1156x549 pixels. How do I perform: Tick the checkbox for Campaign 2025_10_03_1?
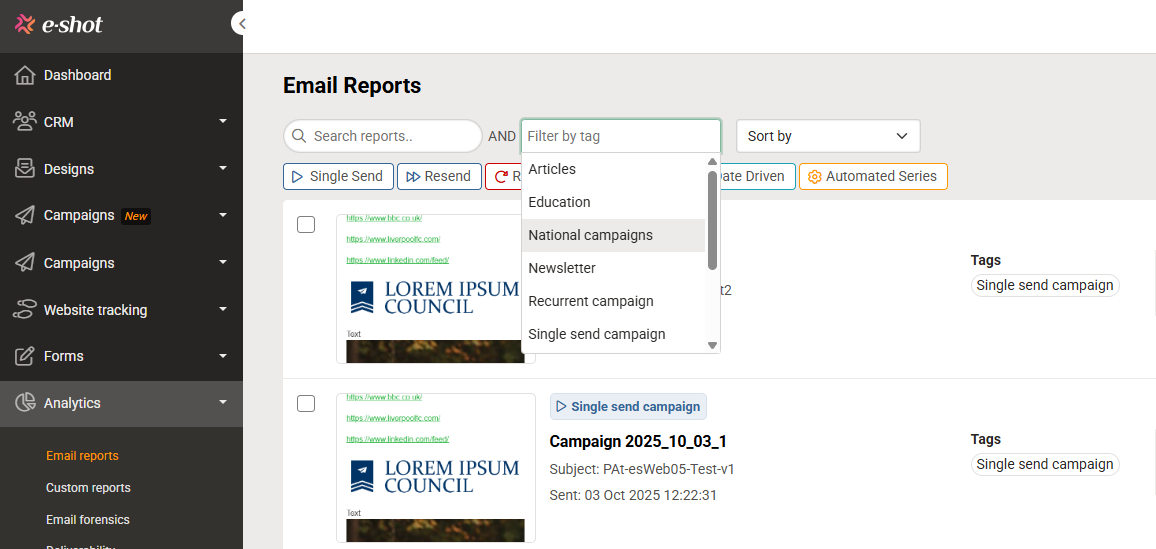pyautogui.click(x=306, y=403)
